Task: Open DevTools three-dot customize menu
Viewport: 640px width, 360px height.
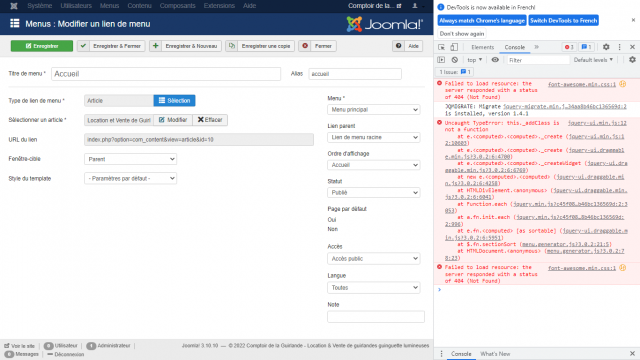Action: (620, 47)
